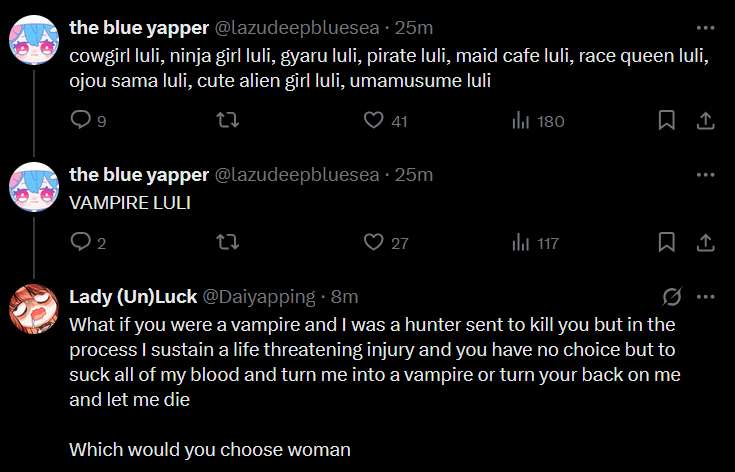735x472 pixels.
Task: Retweet the VAMPIRE LULI tweet
Action: 227,242
